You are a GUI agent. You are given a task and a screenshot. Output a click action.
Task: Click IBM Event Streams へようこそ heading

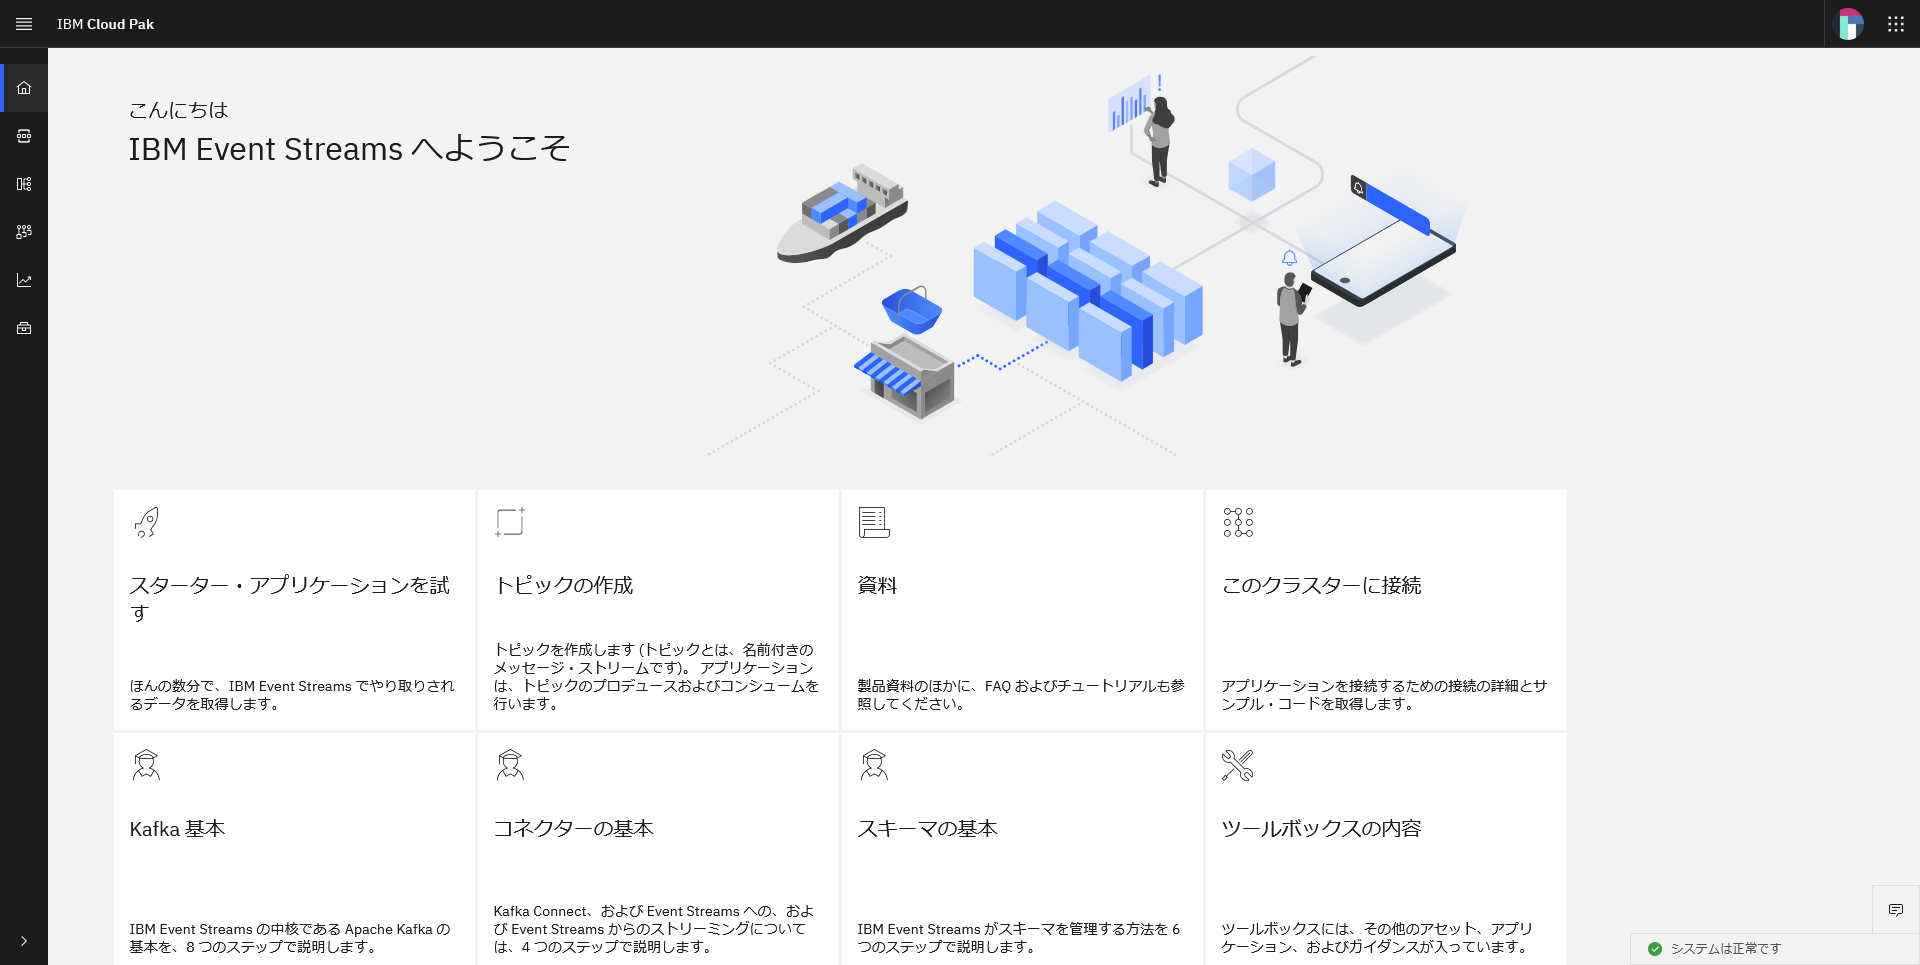[349, 149]
